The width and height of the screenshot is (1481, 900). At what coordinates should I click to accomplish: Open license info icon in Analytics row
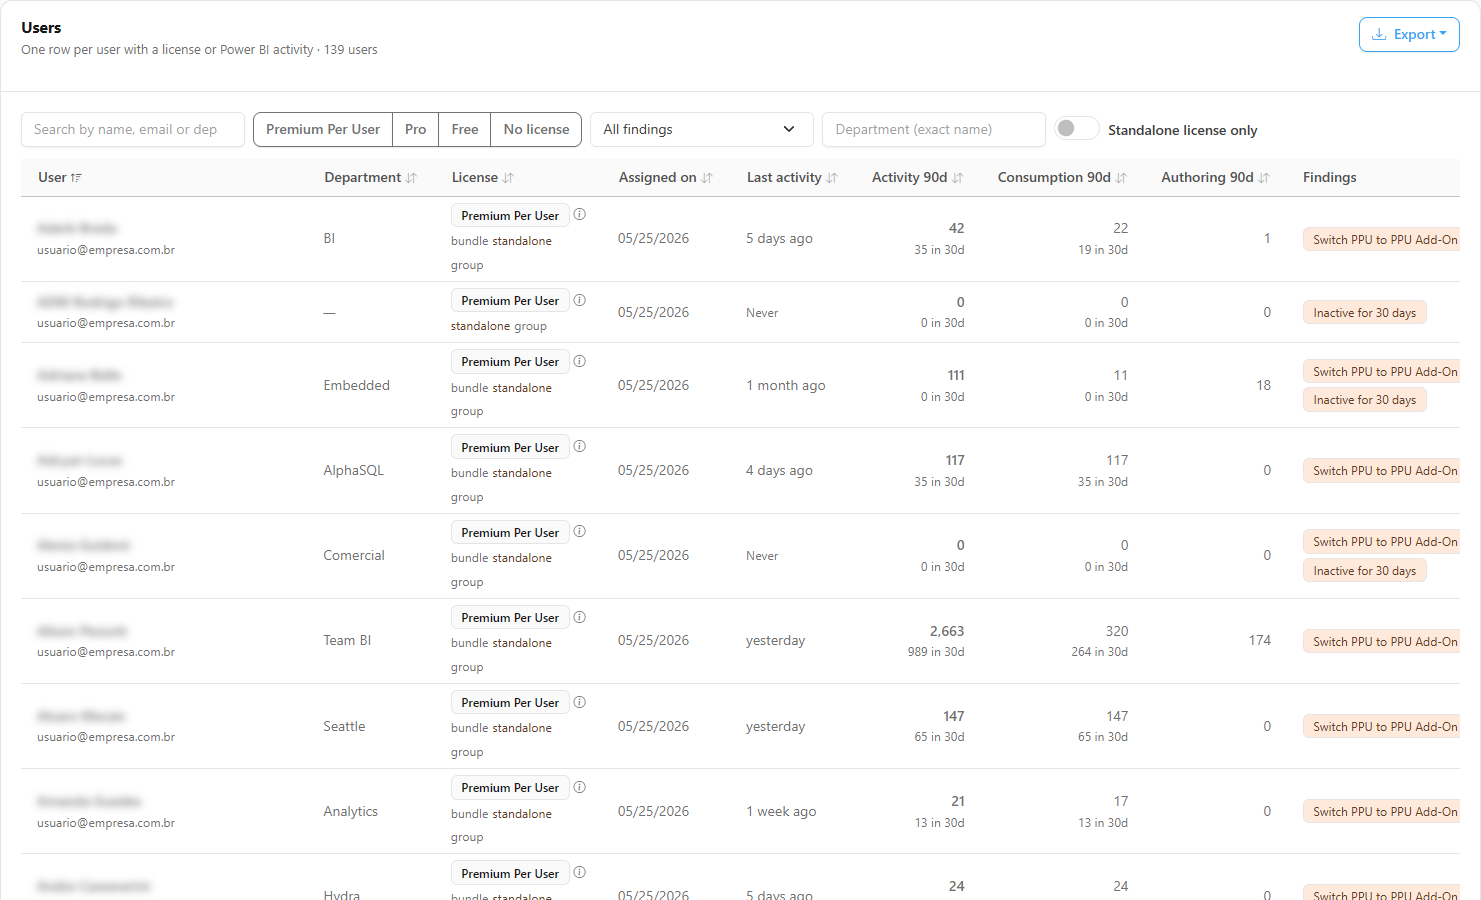pyautogui.click(x=580, y=787)
